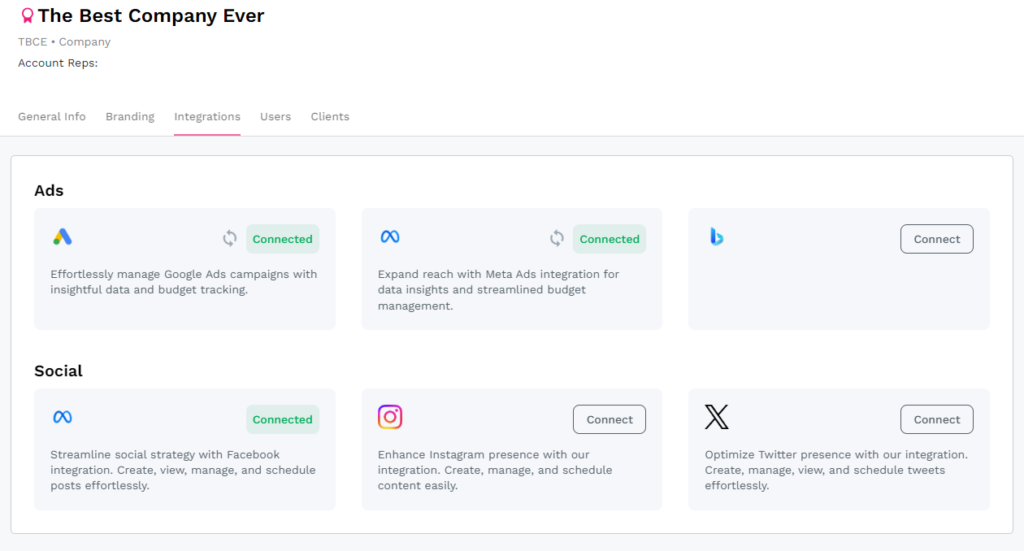Click the Facebook Meta logo in Social section
Screen dimensions: 1024x551
pyautogui.click(x=62, y=417)
